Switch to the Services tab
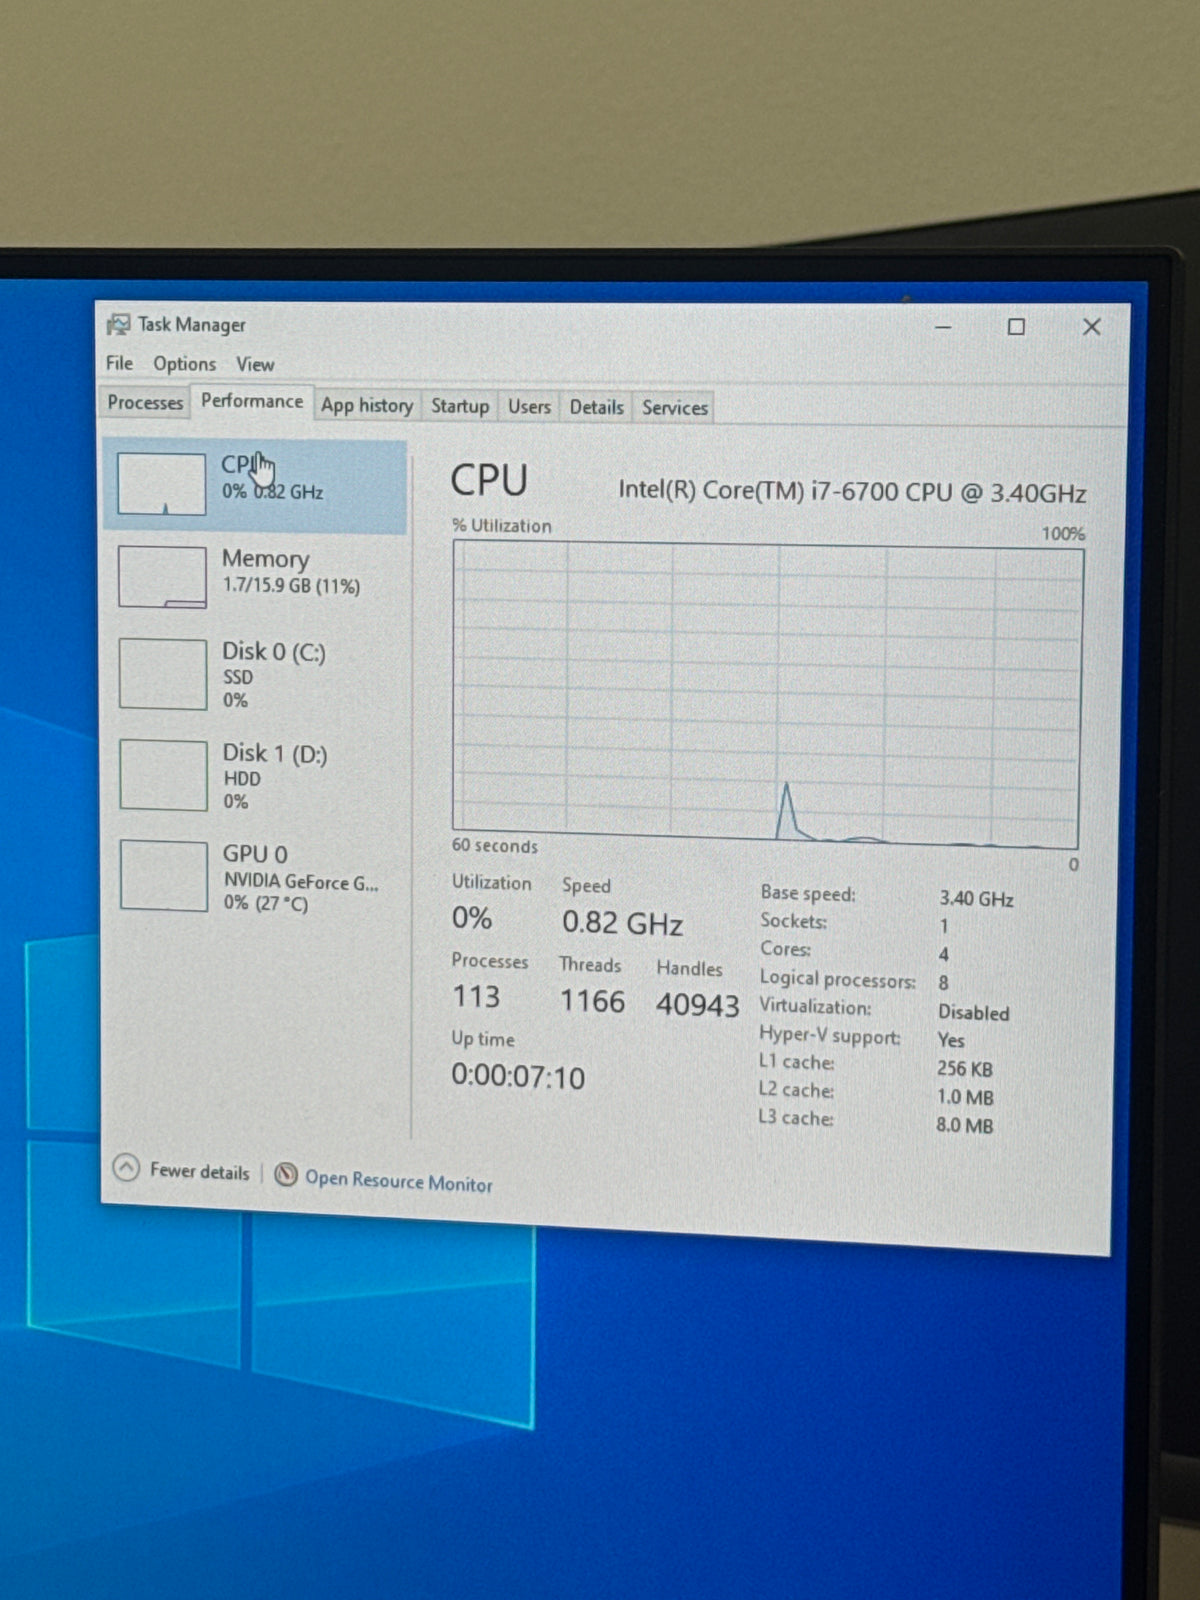Image resolution: width=1200 pixels, height=1600 pixels. (x=675, y=408)
